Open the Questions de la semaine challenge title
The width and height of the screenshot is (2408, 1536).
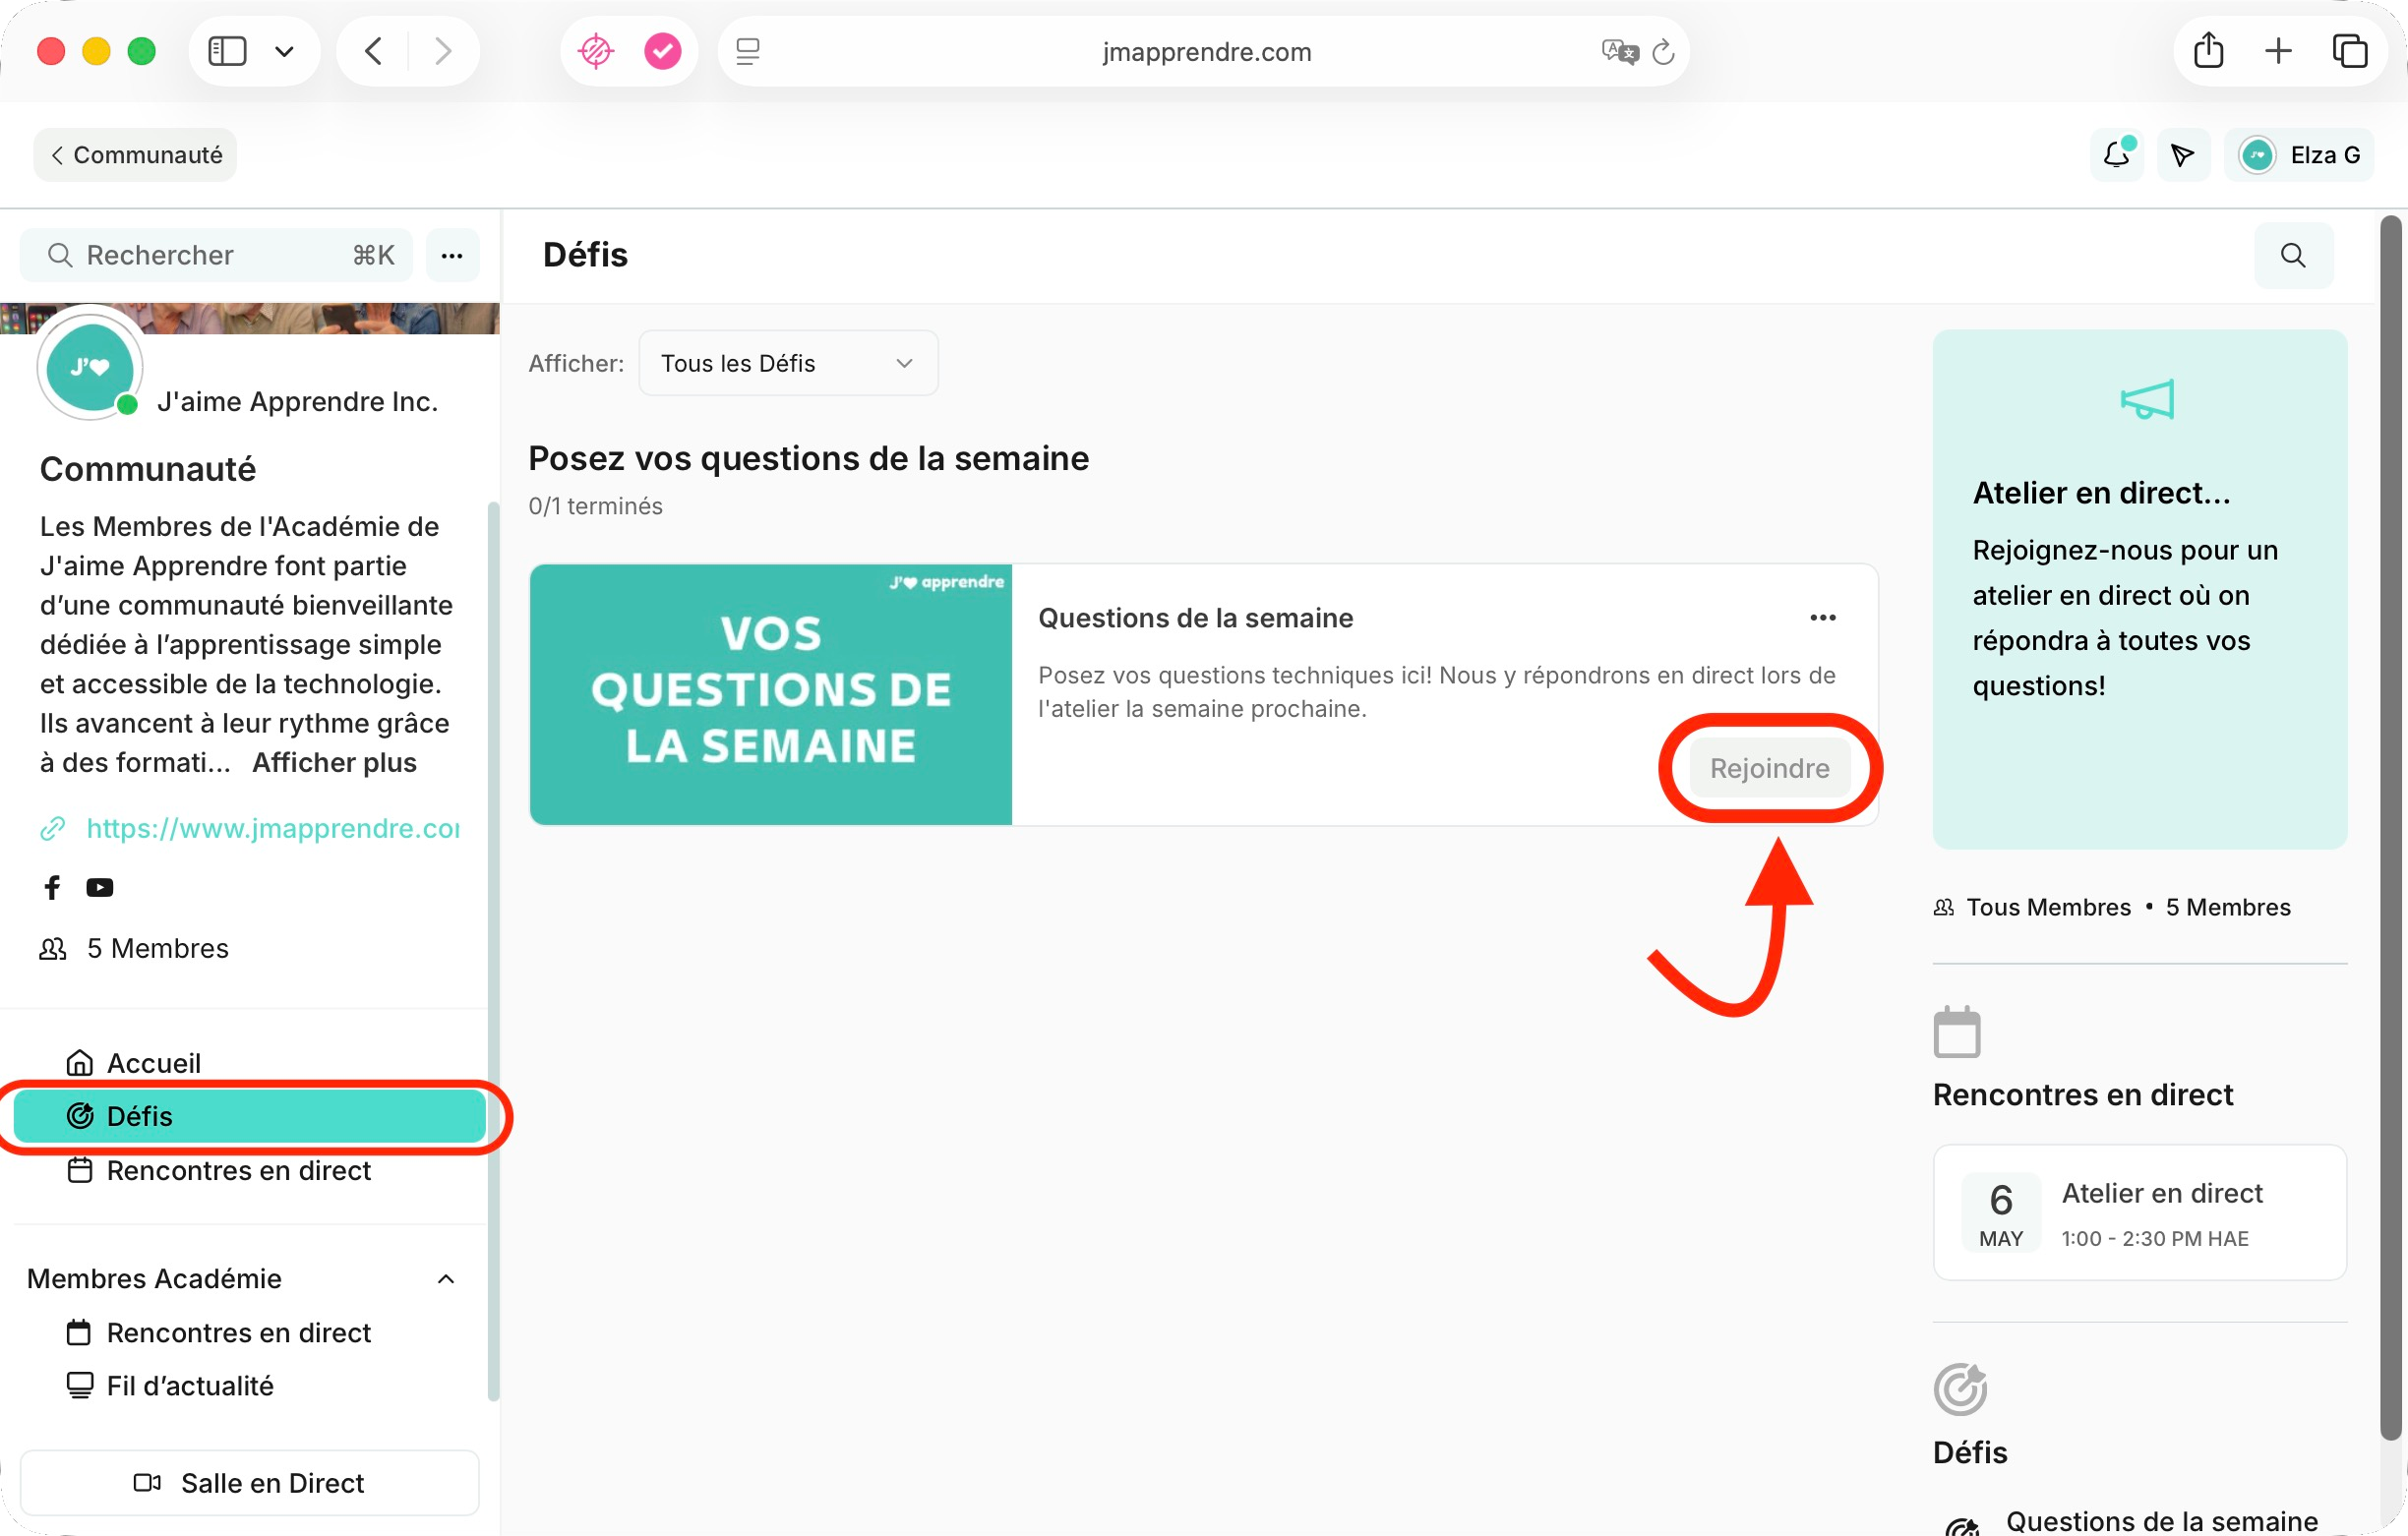1195,618
